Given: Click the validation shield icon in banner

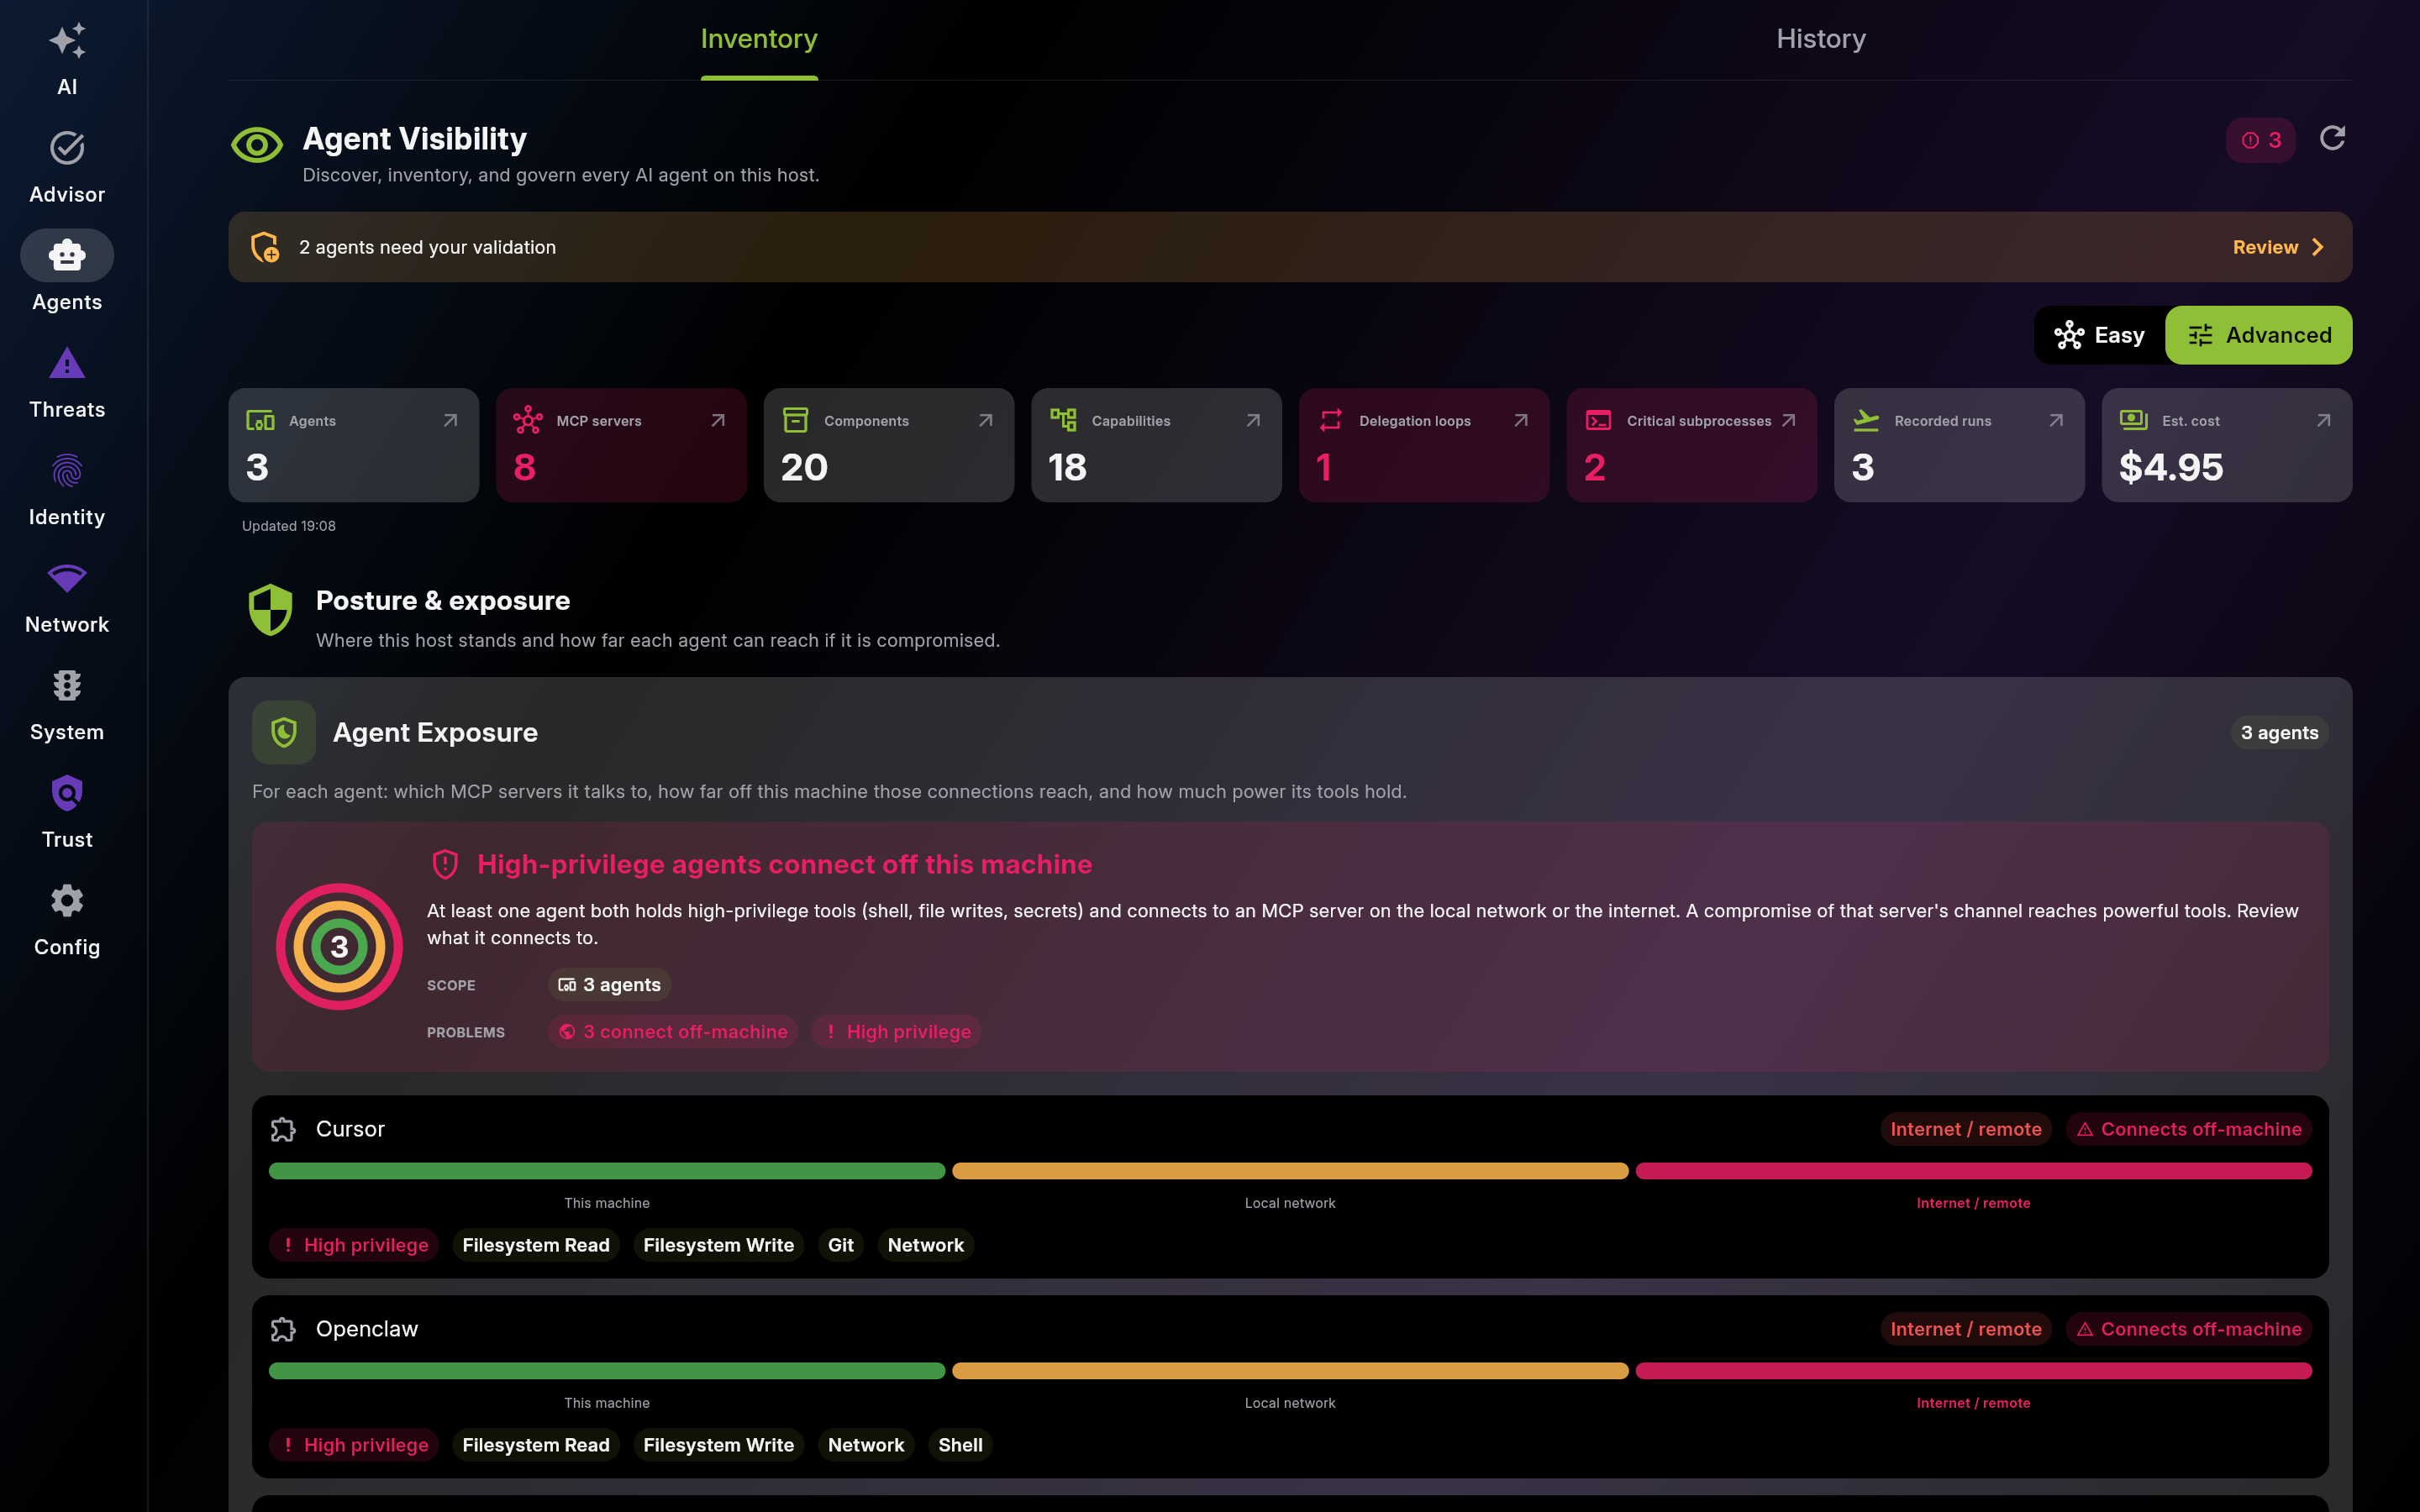Looking at the screenshot, I should [265, 247].
